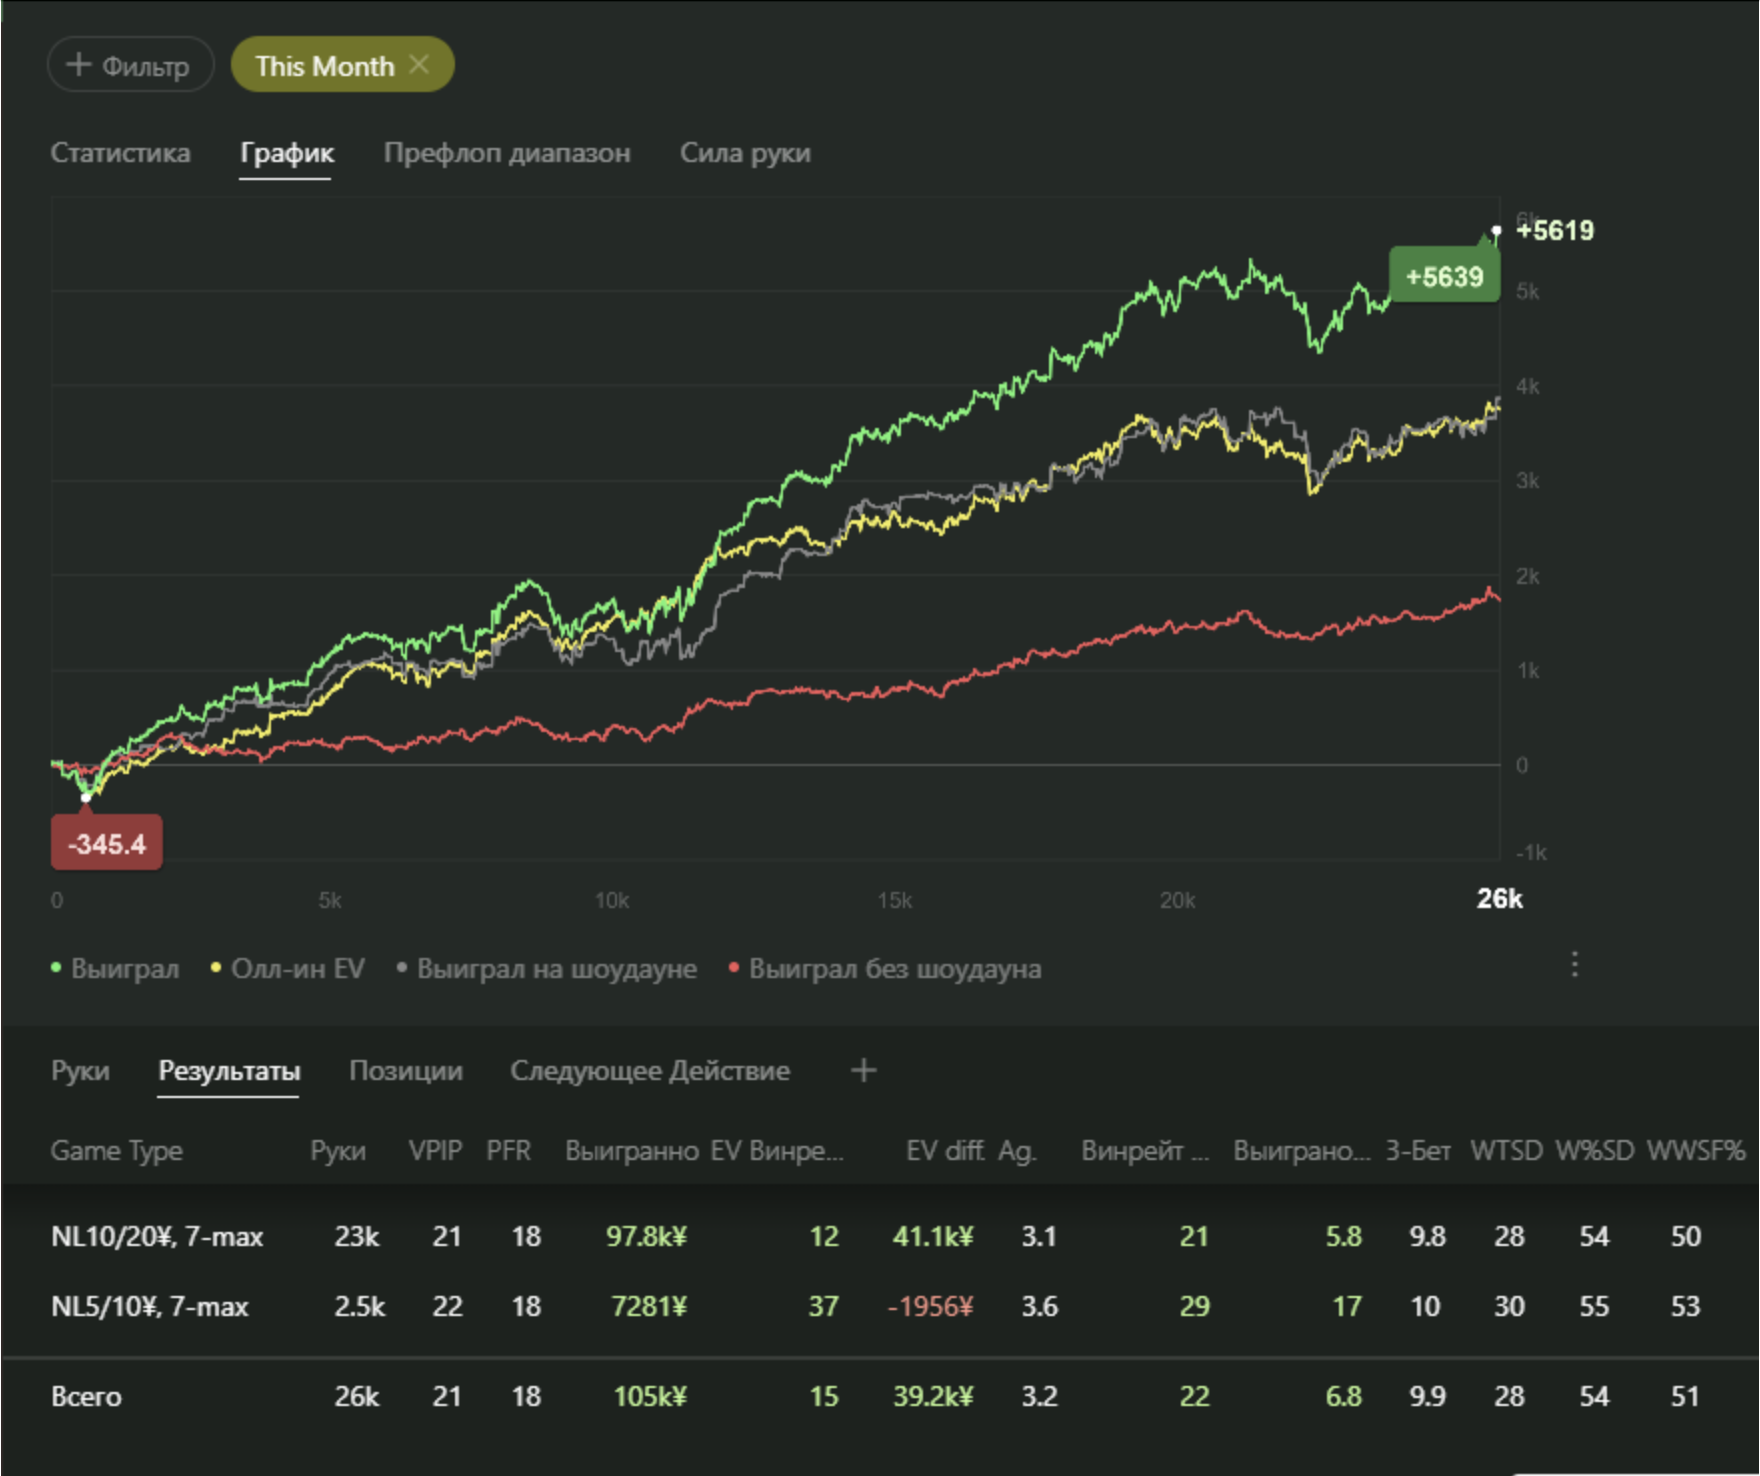This screenshot has width=1760, height=1476.
Task: Click the 97.8k¥ winnings value
Action: pos(646,1237)
